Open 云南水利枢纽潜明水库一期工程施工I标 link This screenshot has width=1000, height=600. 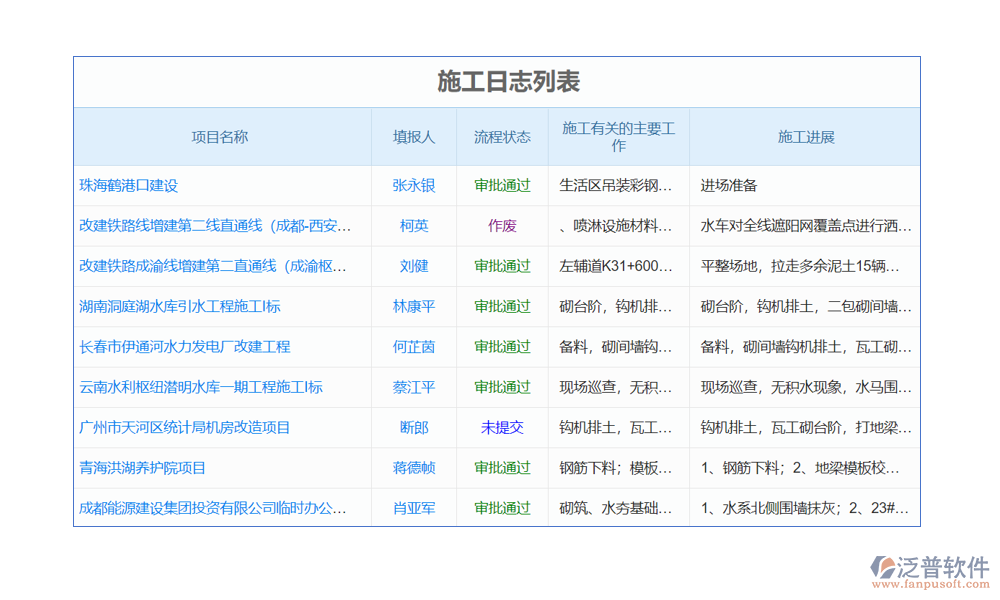coord(201,387)
